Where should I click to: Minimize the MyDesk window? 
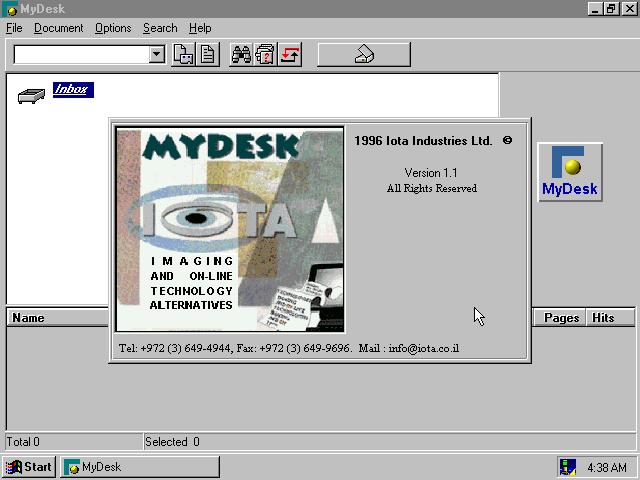coord(595,9)
